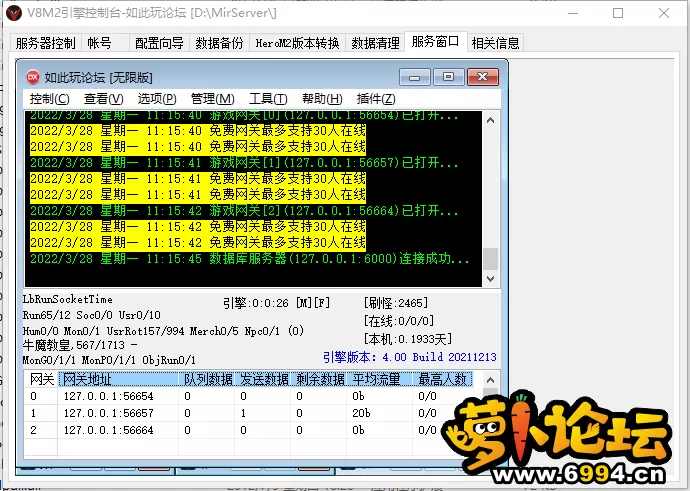Switch to the 数据备份 tab
690x491 pixels.
[x=219, y=43]
